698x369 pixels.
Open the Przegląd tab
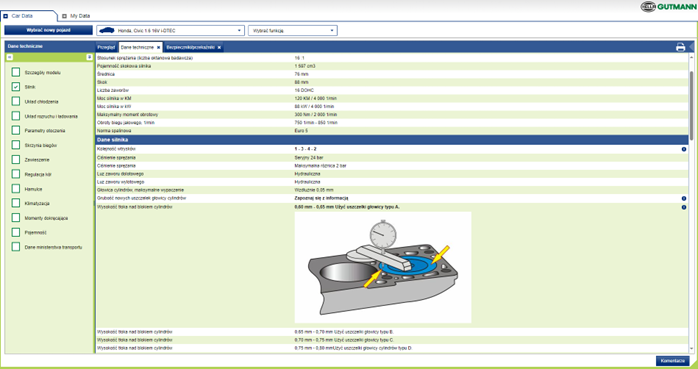coord(106,47)
